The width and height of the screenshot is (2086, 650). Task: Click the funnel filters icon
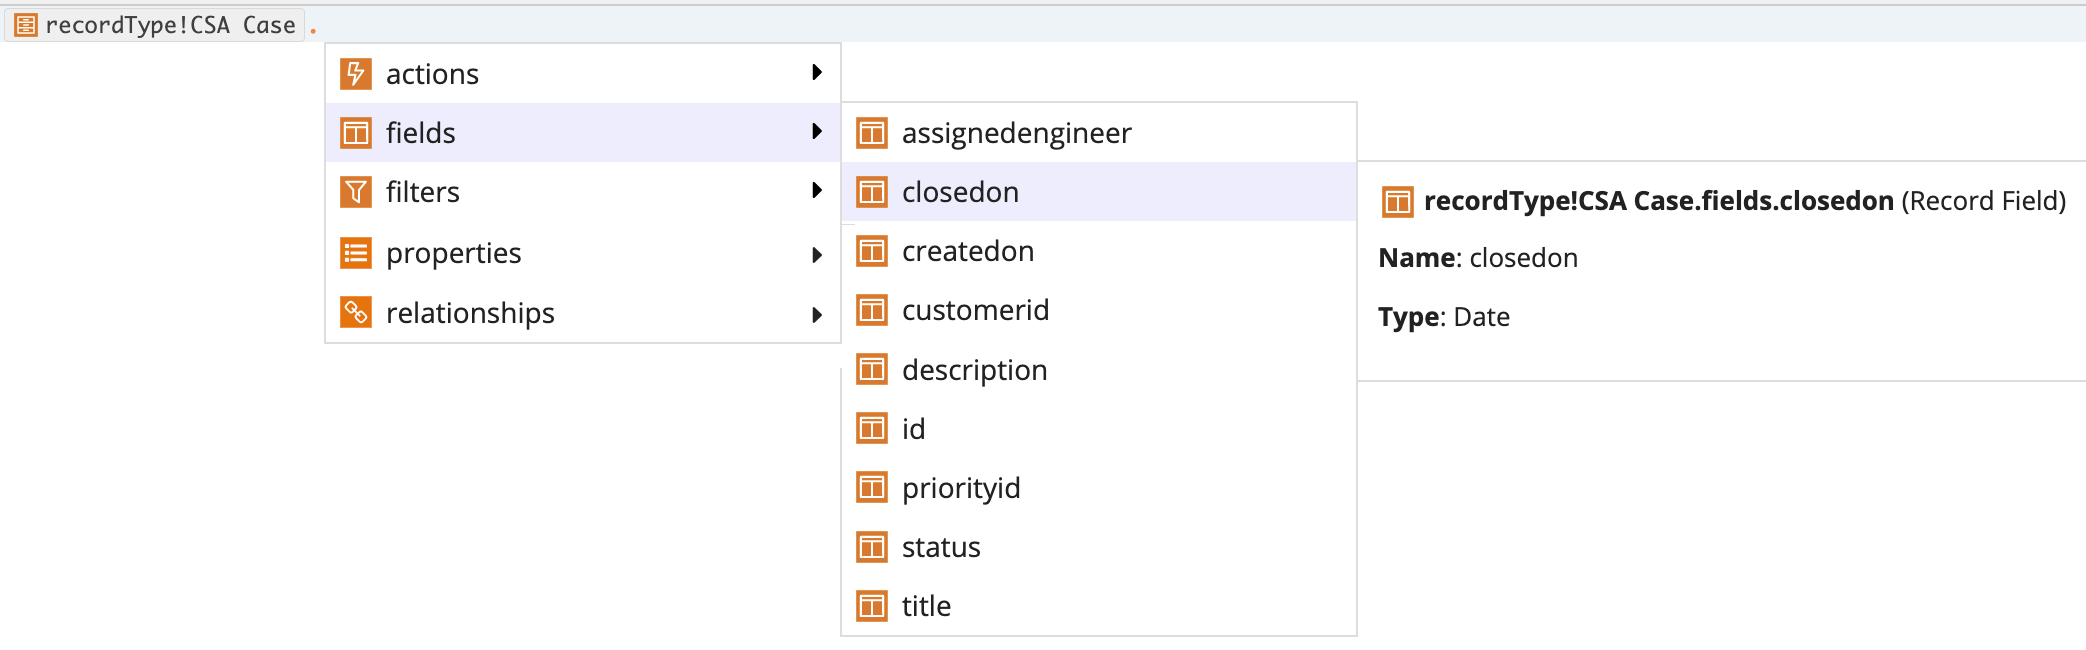tap(356, 191)
